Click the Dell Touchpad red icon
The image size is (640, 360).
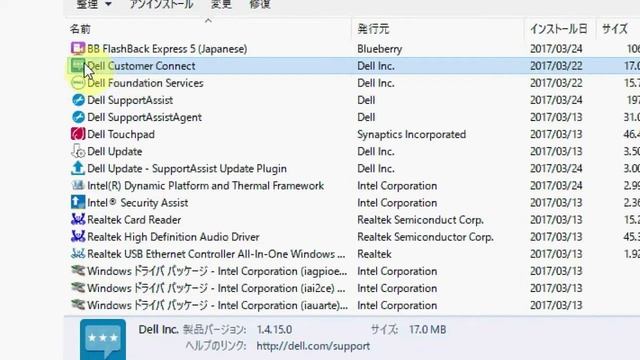(78, 134)
